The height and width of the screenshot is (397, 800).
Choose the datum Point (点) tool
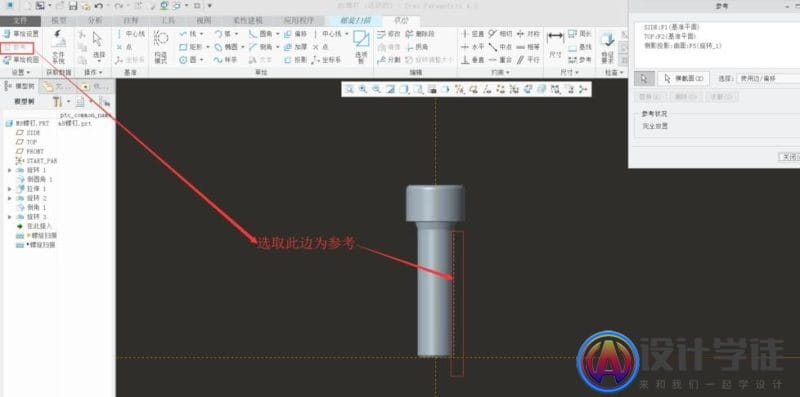124,47
